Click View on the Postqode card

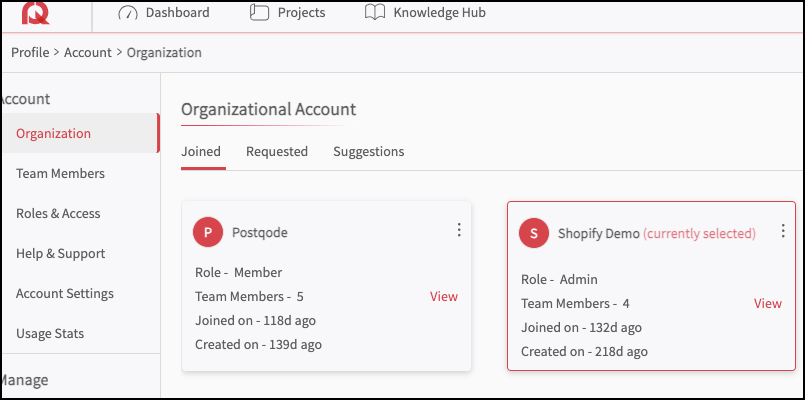click(x=444, y=296)
